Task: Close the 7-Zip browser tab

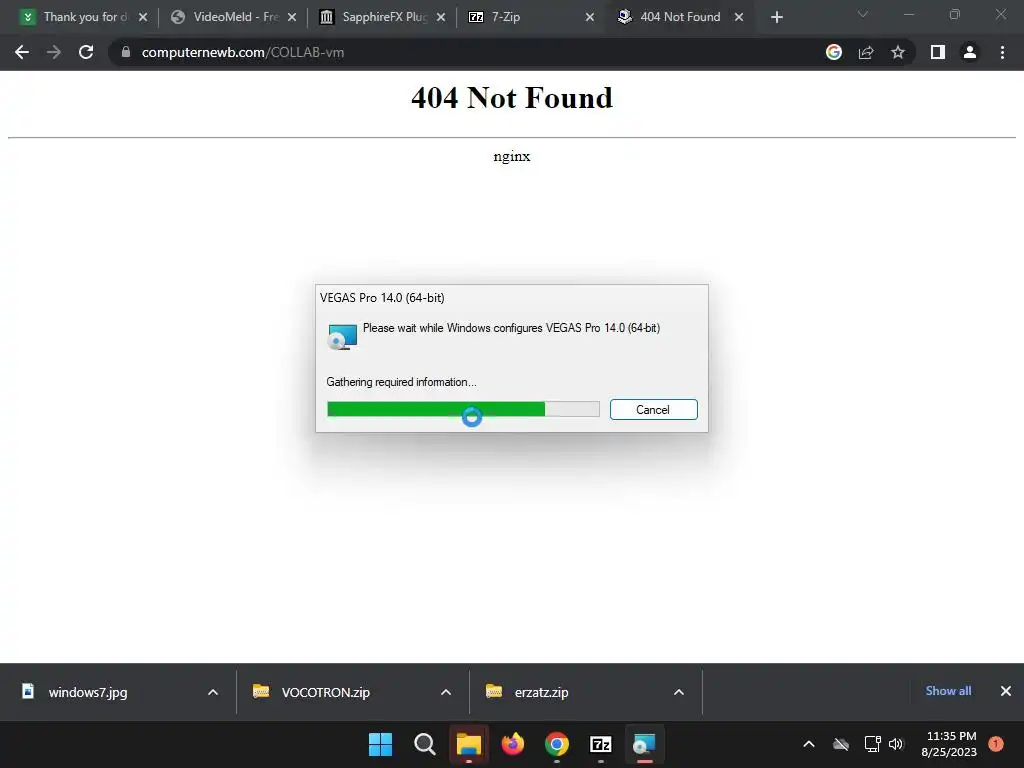Action: click(590, 17)
